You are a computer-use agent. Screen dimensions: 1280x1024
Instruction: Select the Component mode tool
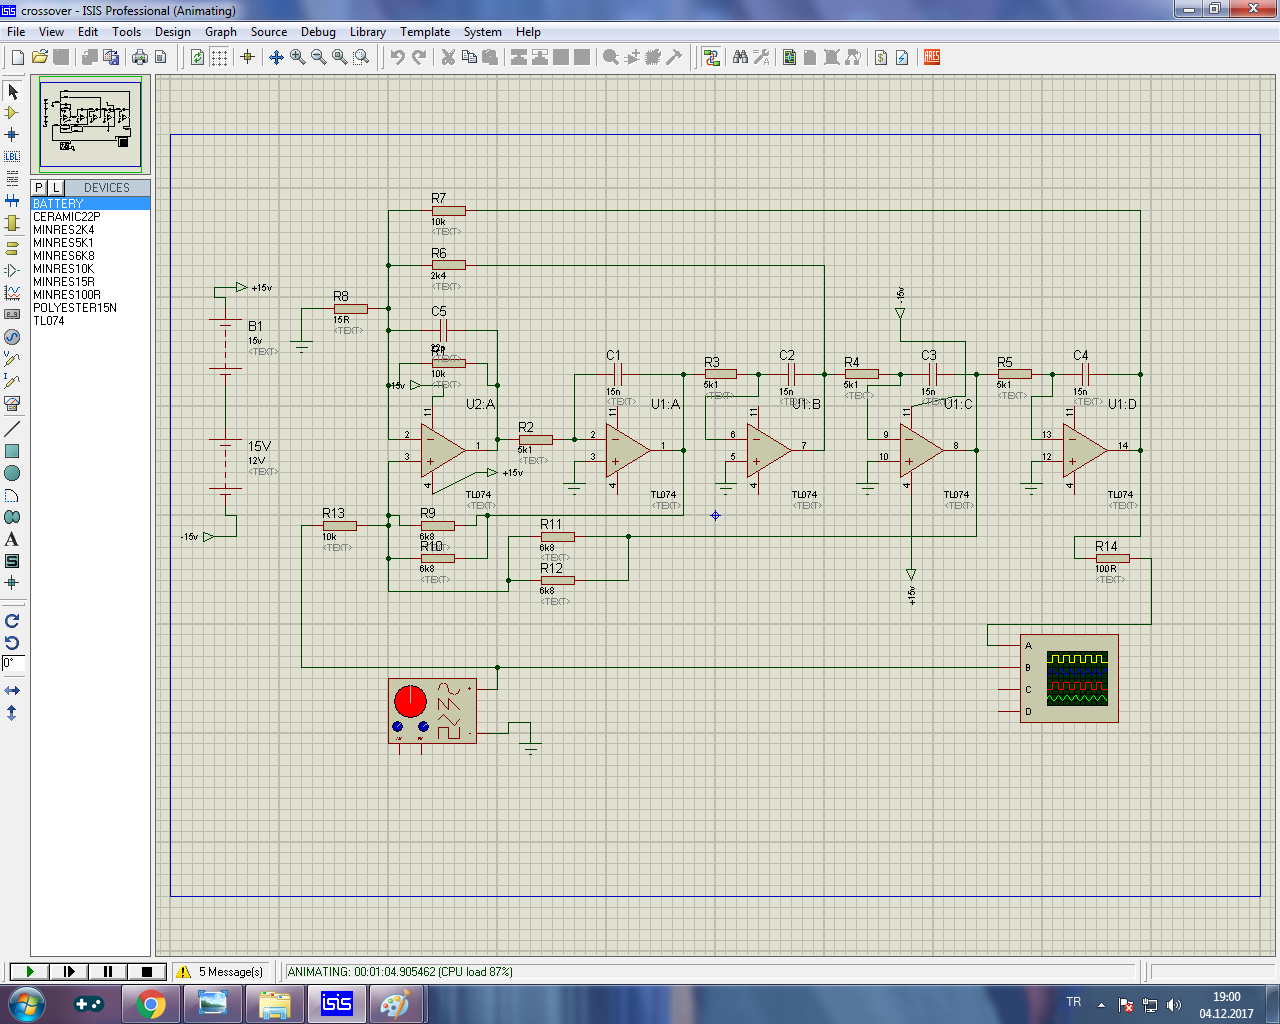[12, 113]
